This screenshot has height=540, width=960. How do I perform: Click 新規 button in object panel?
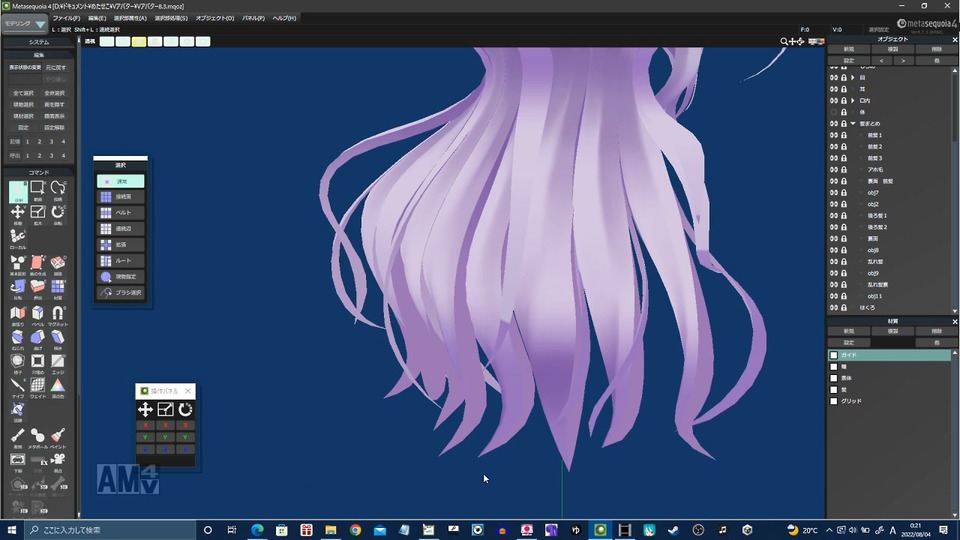click(848, 49)
